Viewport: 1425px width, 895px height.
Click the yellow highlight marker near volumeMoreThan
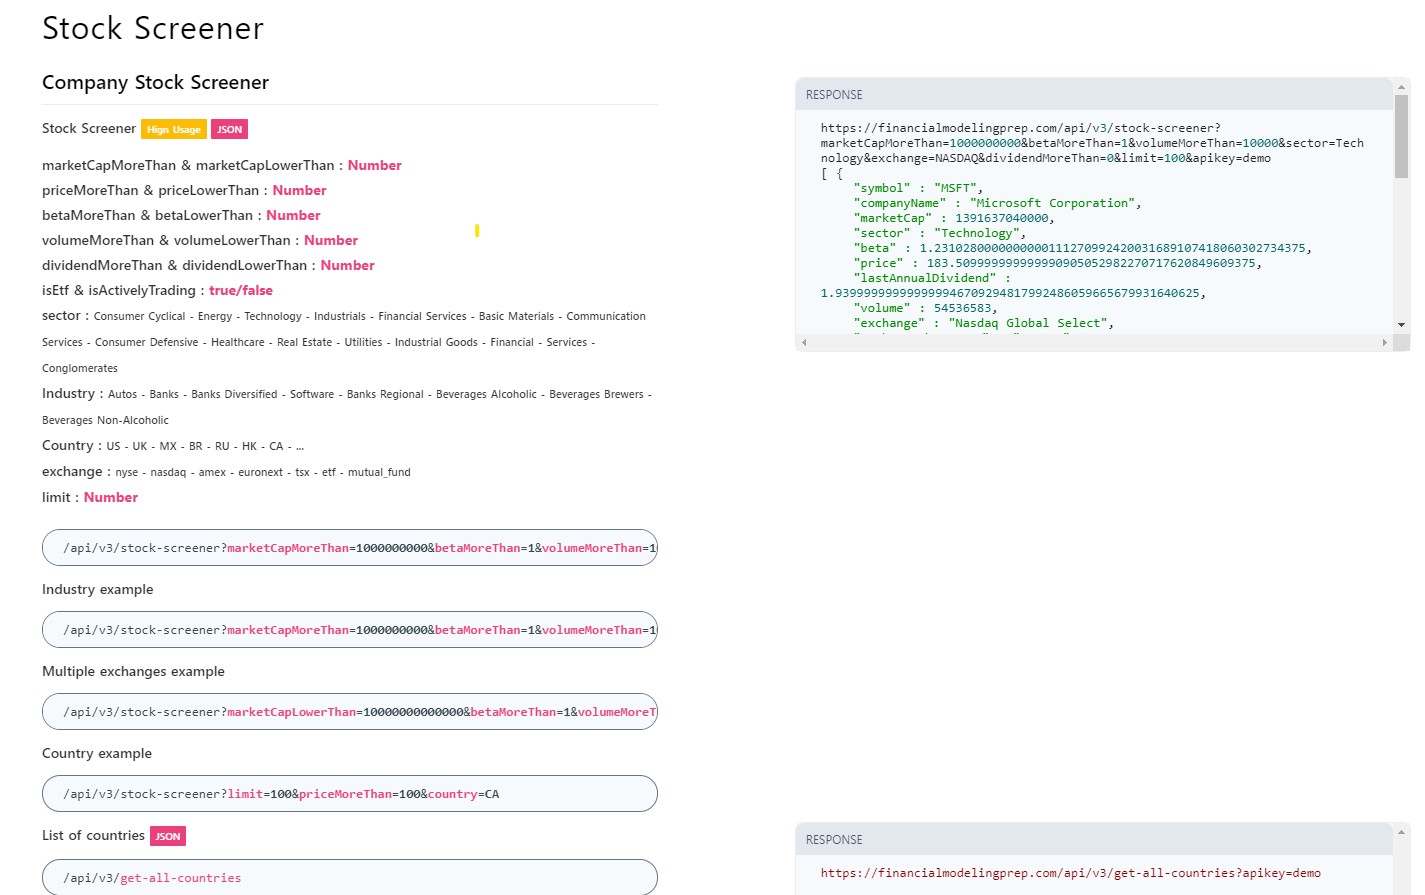[x=477, y=231]
